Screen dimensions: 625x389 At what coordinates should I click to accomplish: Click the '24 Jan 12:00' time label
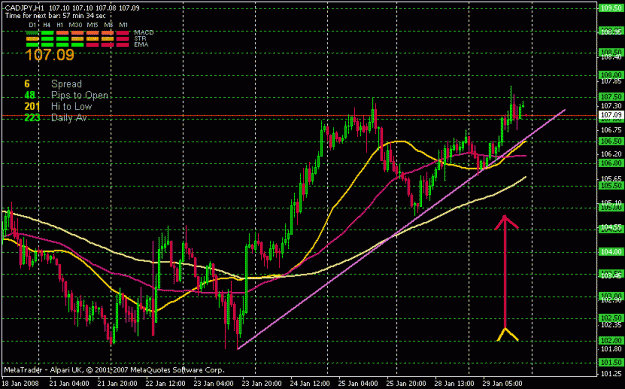[309, 383]
